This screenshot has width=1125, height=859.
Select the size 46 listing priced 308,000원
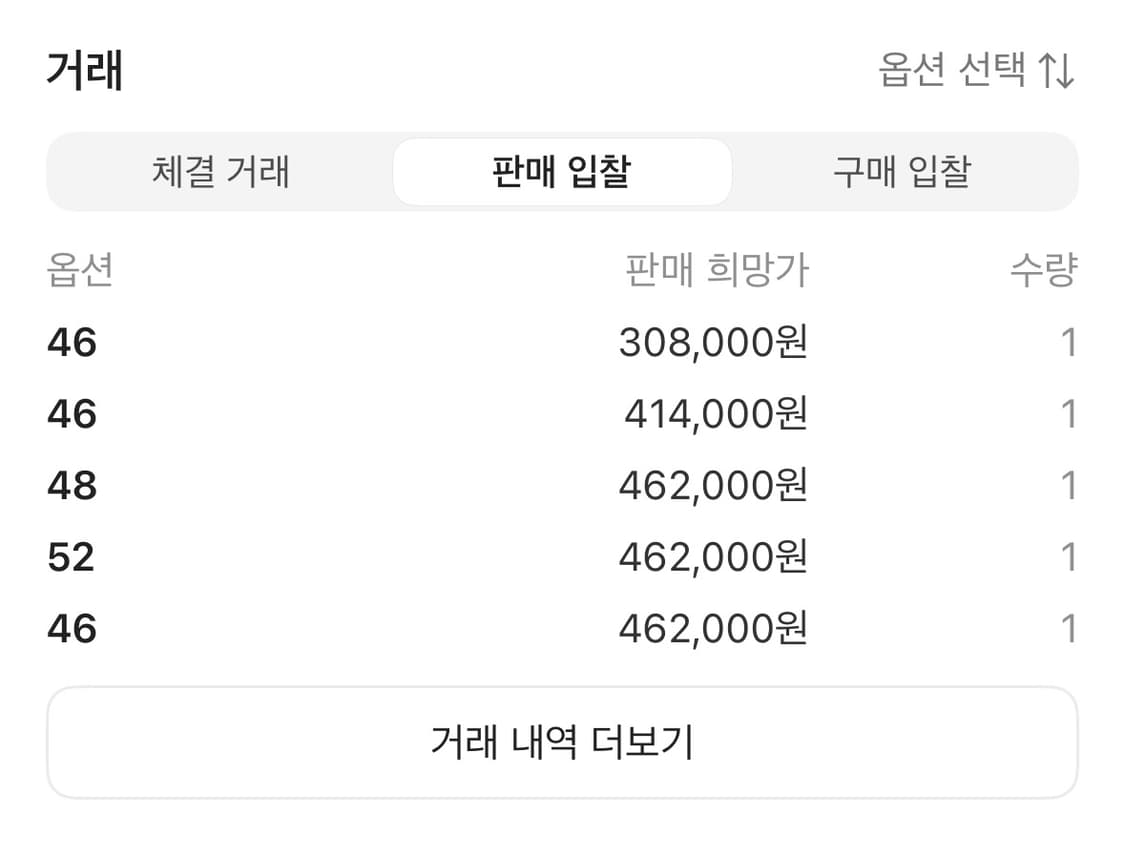[562, 343]
